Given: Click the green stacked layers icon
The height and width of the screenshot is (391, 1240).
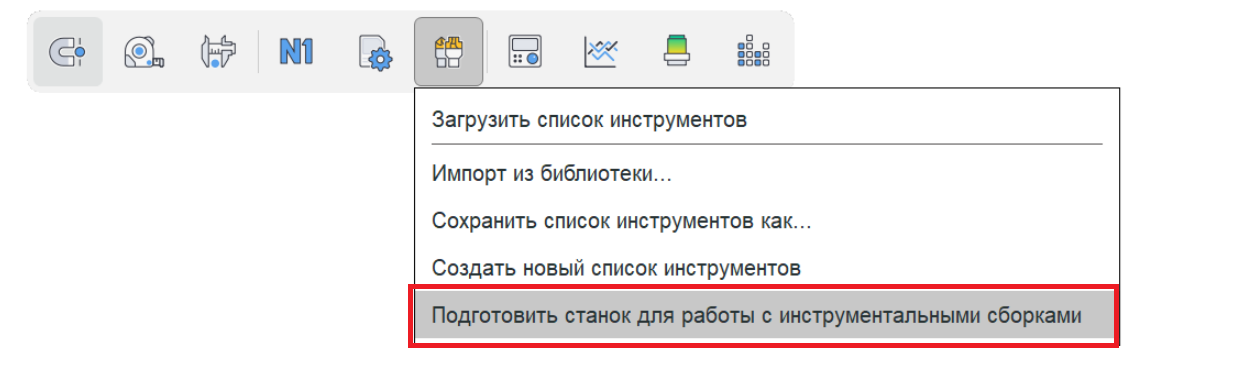Looking at the screenshot, I should tap(677, 51).
